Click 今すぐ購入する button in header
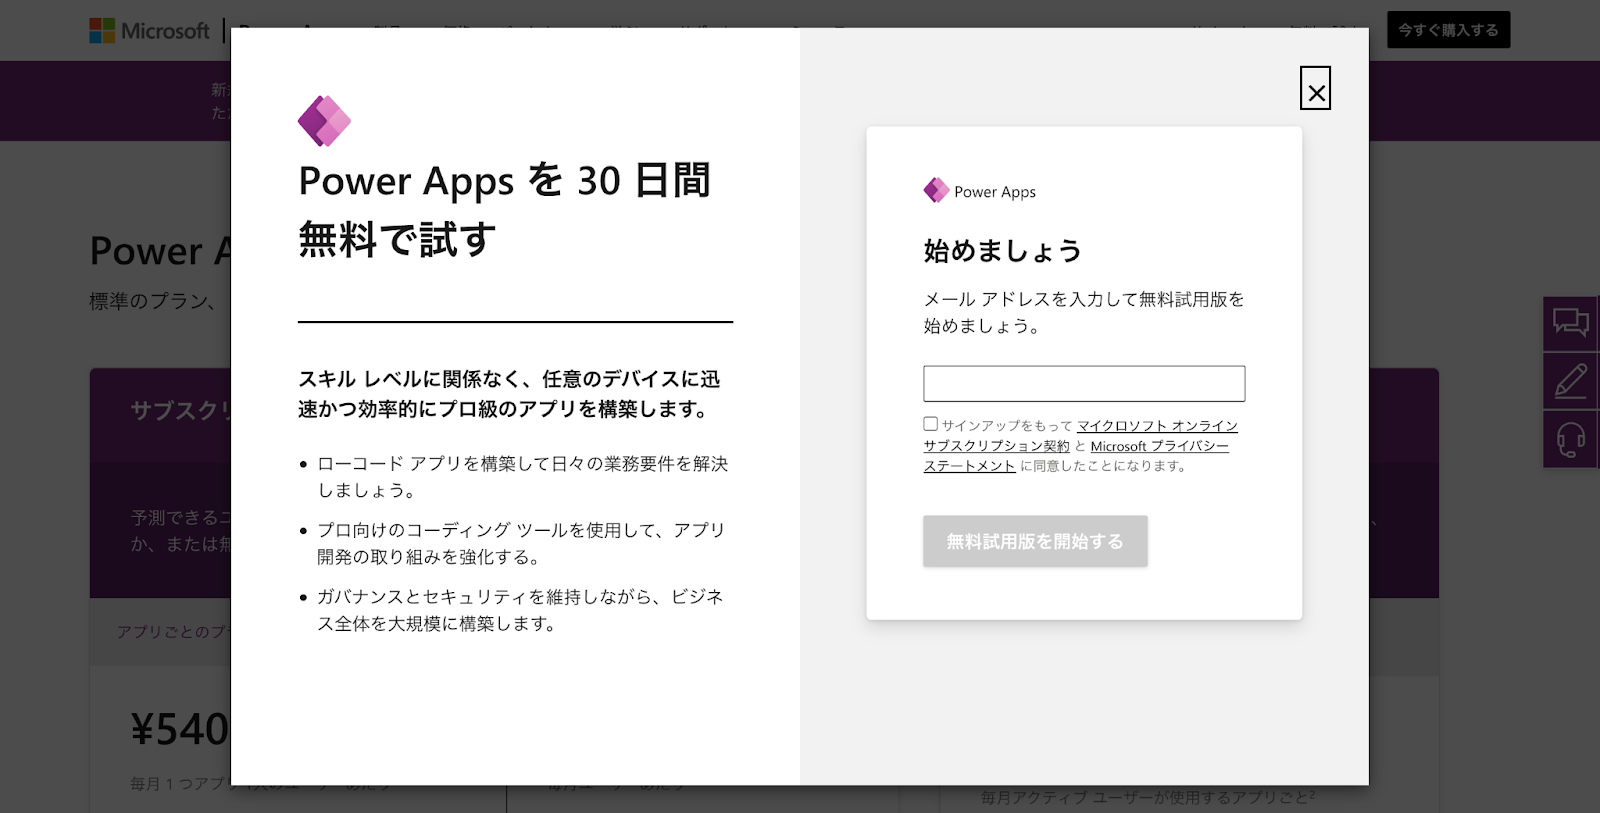Viewport: 1600px width, 813px height. [x=1448, y=30]
